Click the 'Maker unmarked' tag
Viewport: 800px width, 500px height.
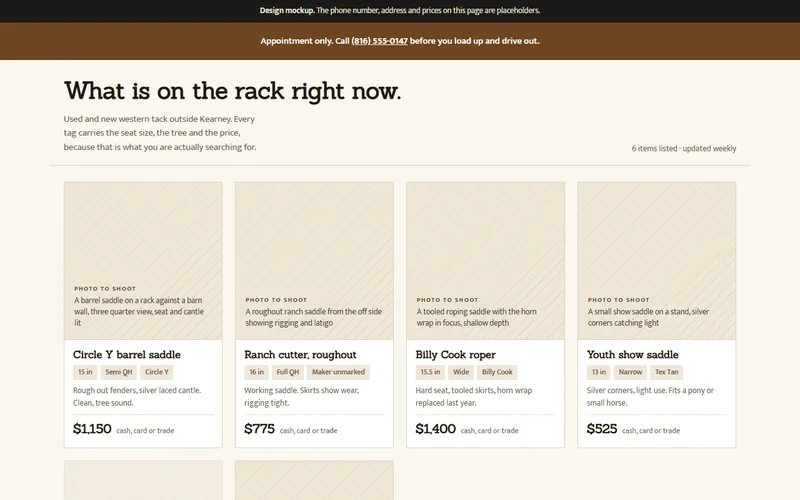(338, 372)
